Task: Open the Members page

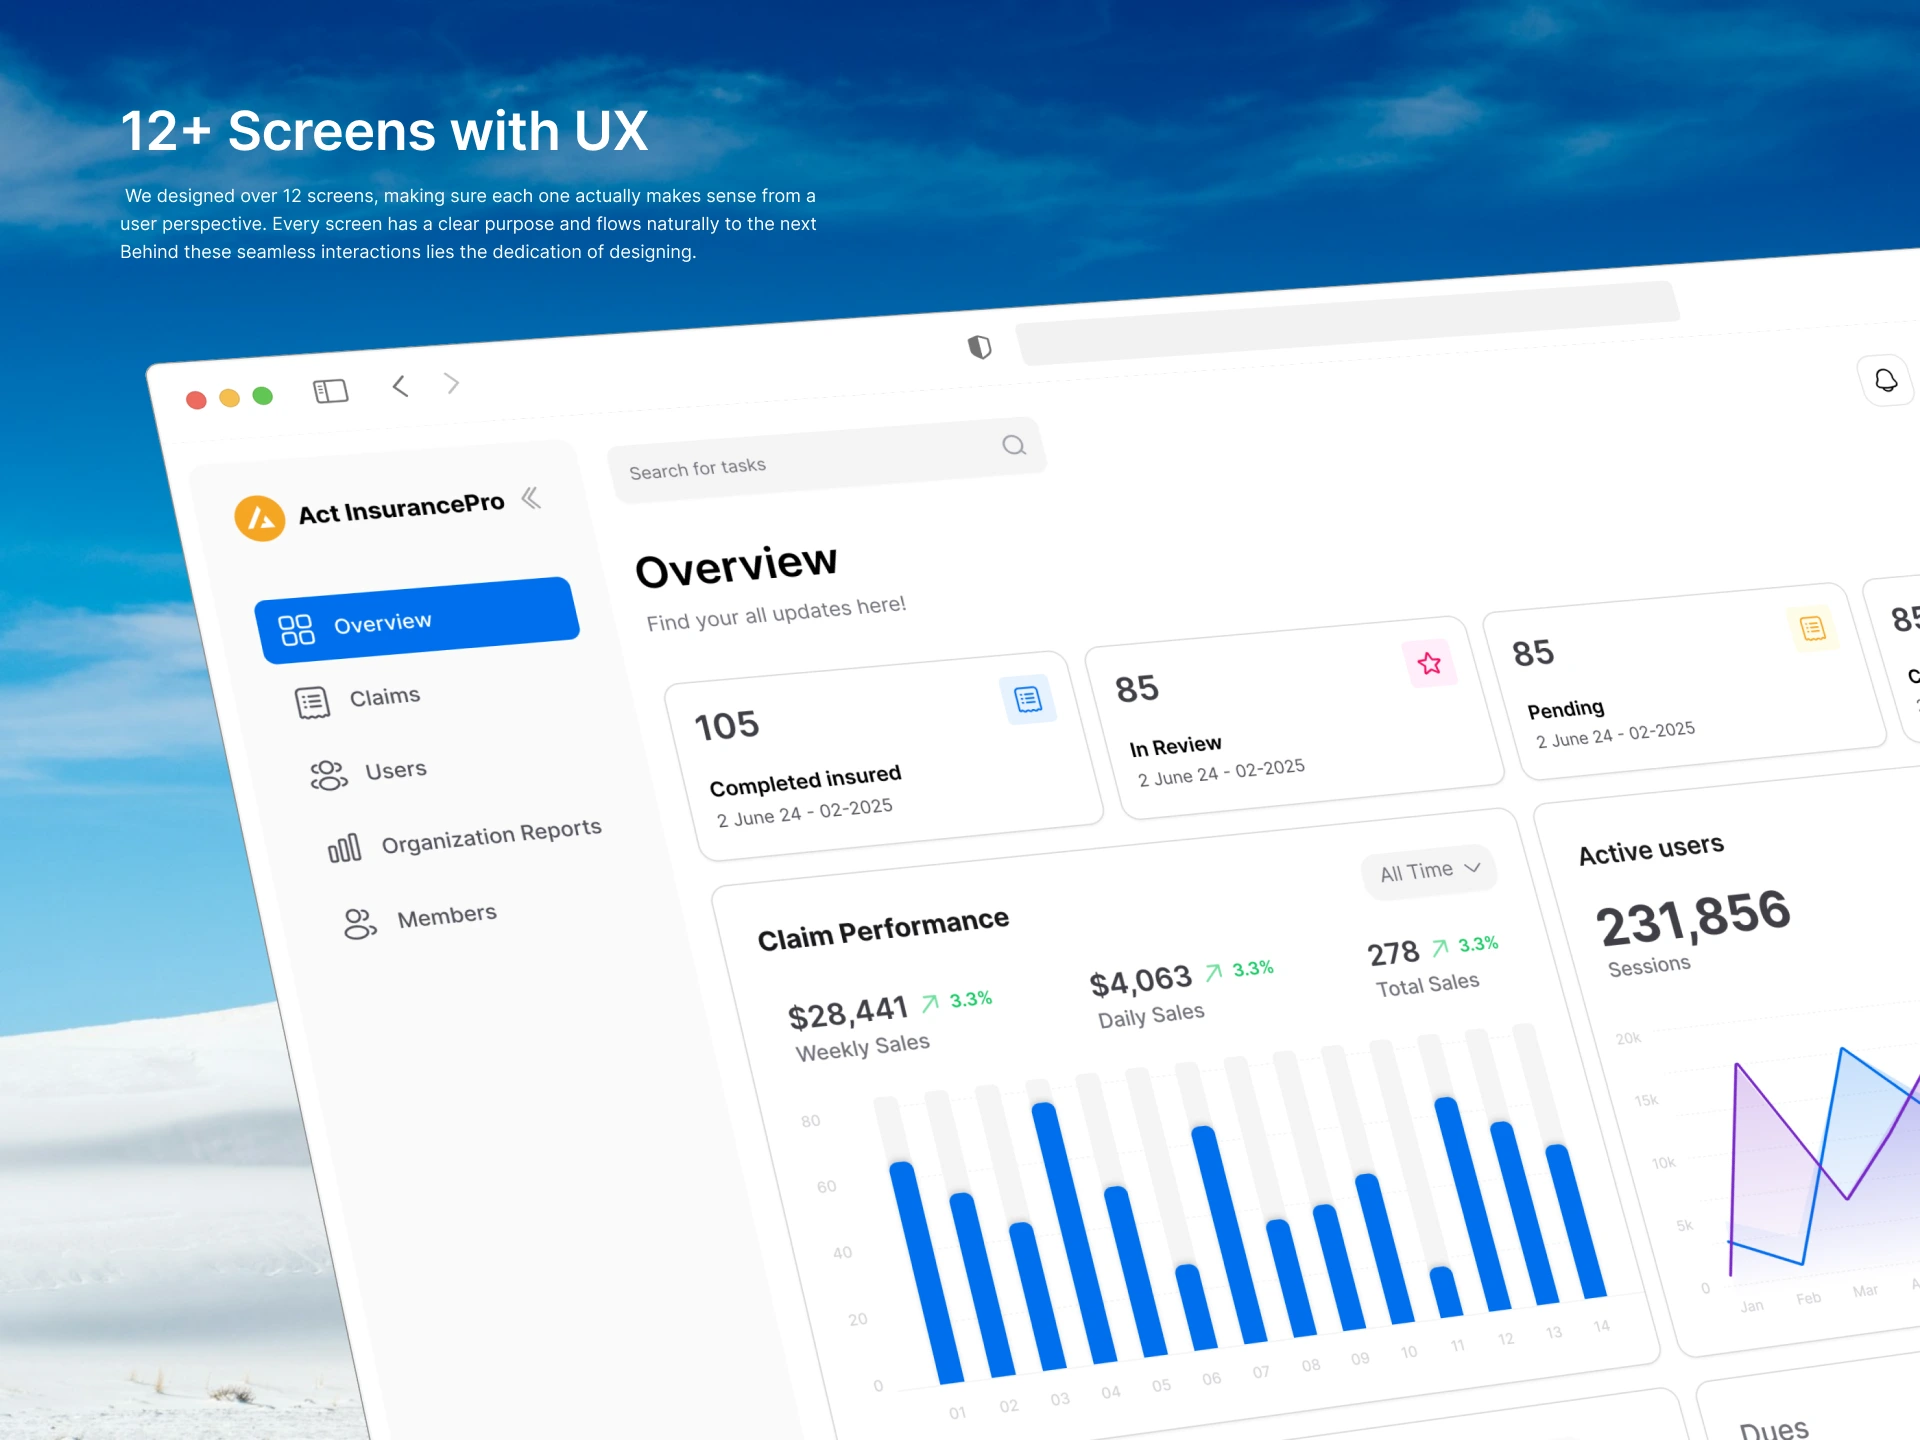Action: pyautogui.click(x=445, y=916)
